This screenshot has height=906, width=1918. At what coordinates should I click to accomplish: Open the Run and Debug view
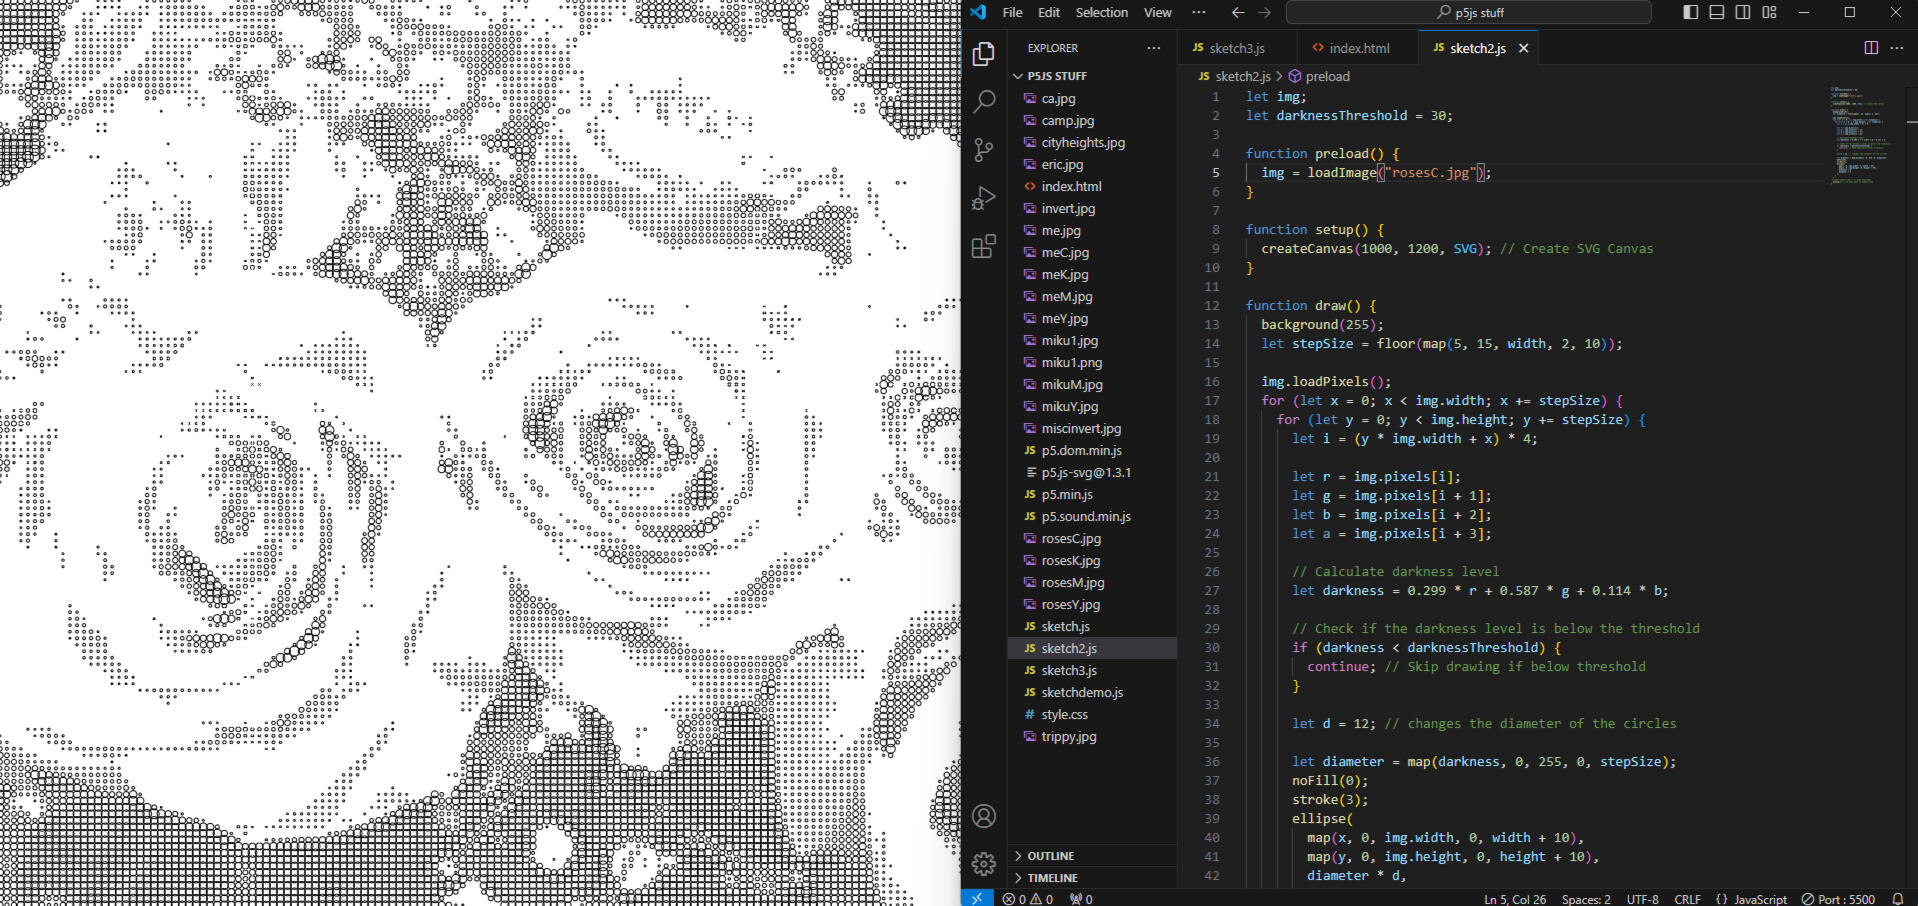984,198
